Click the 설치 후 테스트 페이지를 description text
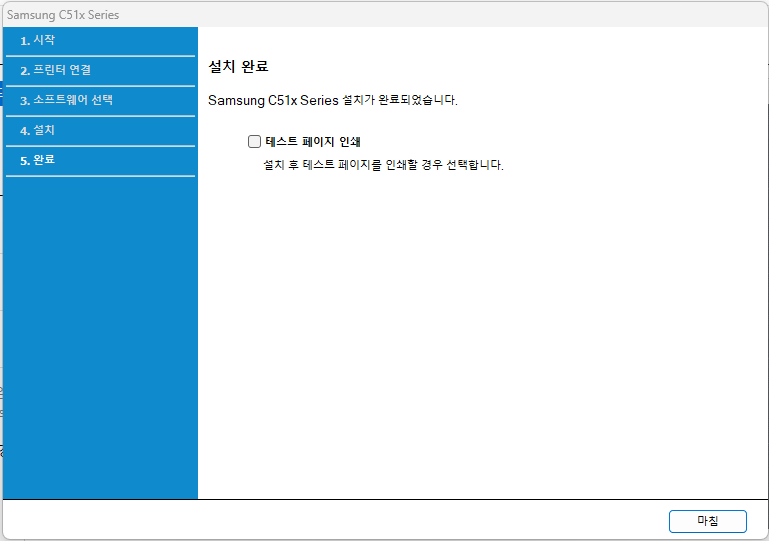The height and width of the screenshot is (541, 769). [383, 165]
